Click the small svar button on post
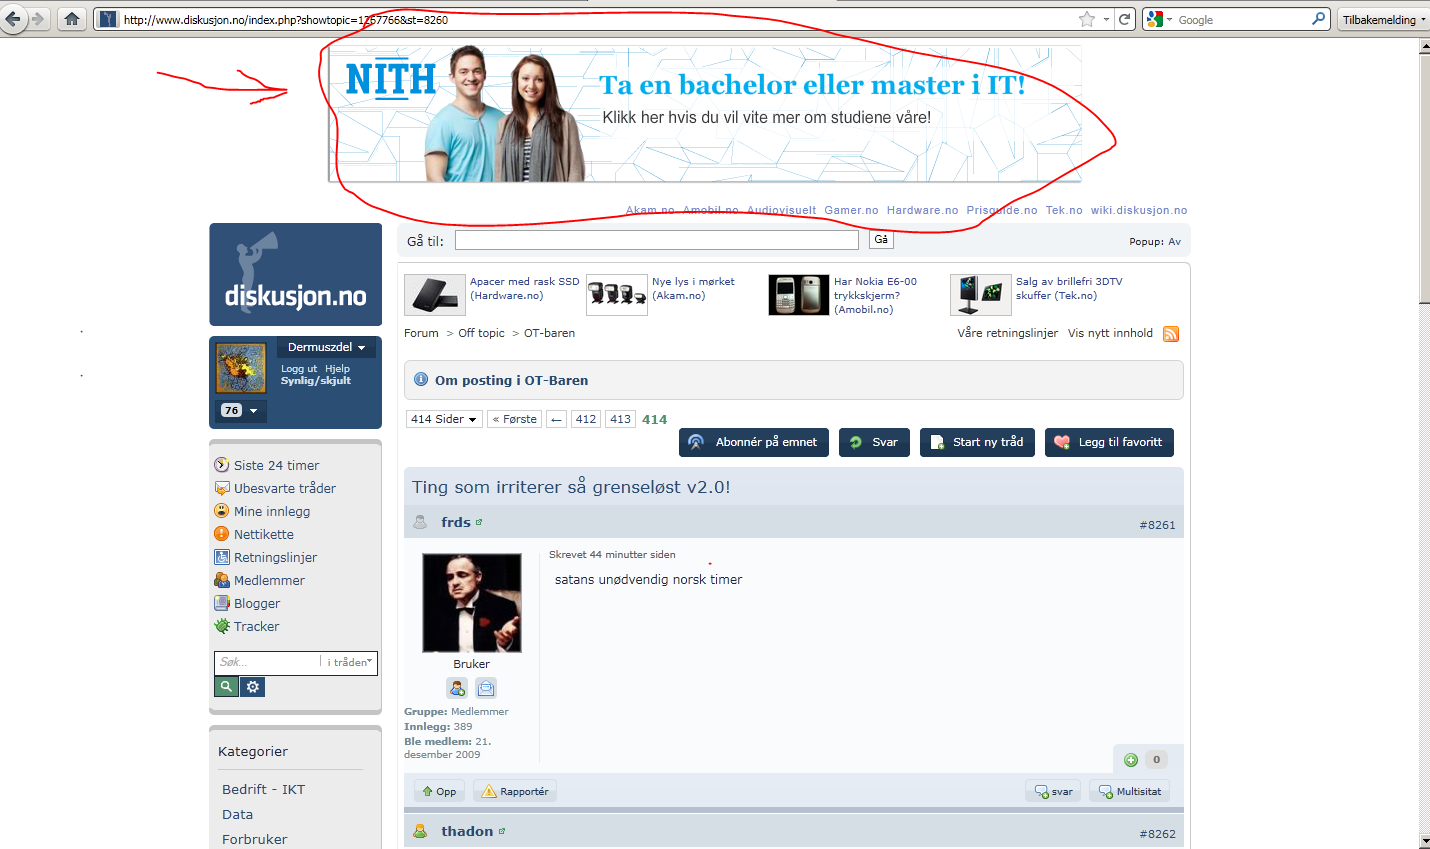This screenshot has height=849, width=1430. click(1053, 791)
